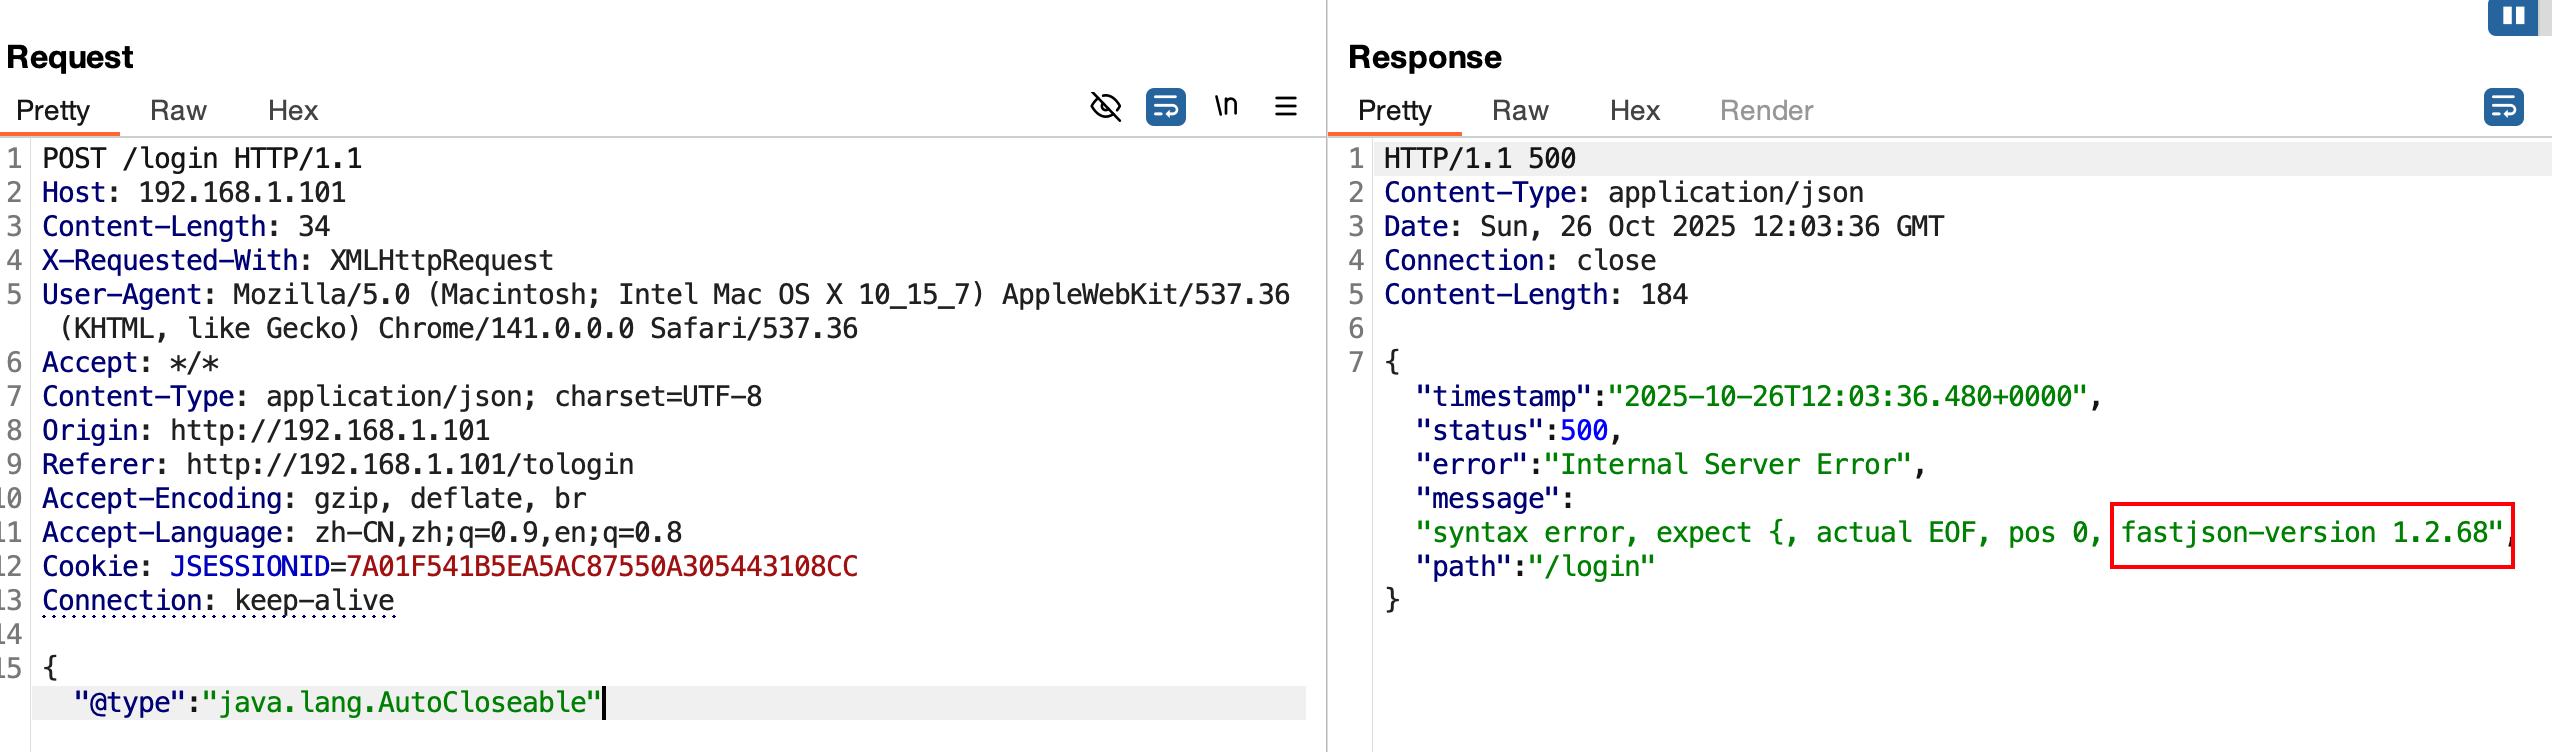
Task: Open Render tab in Response panel
Action: [x=1766, y=110]
